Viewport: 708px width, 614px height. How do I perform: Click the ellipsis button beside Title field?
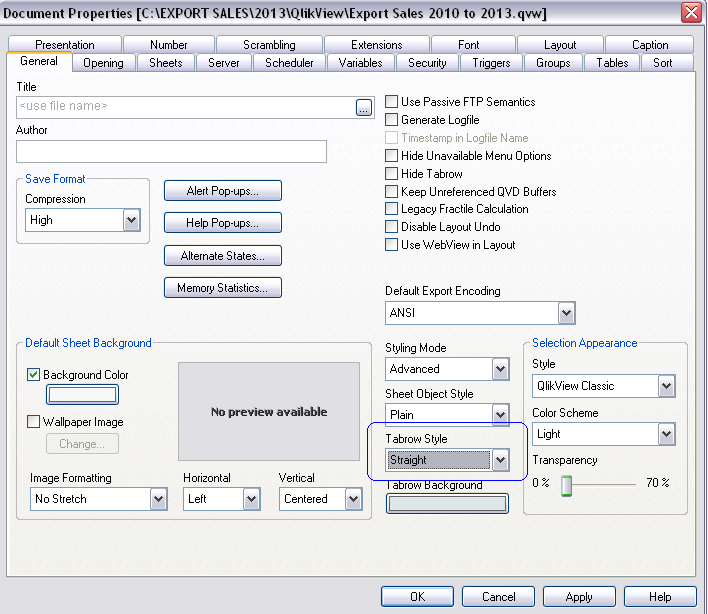(x=363, y=107)
